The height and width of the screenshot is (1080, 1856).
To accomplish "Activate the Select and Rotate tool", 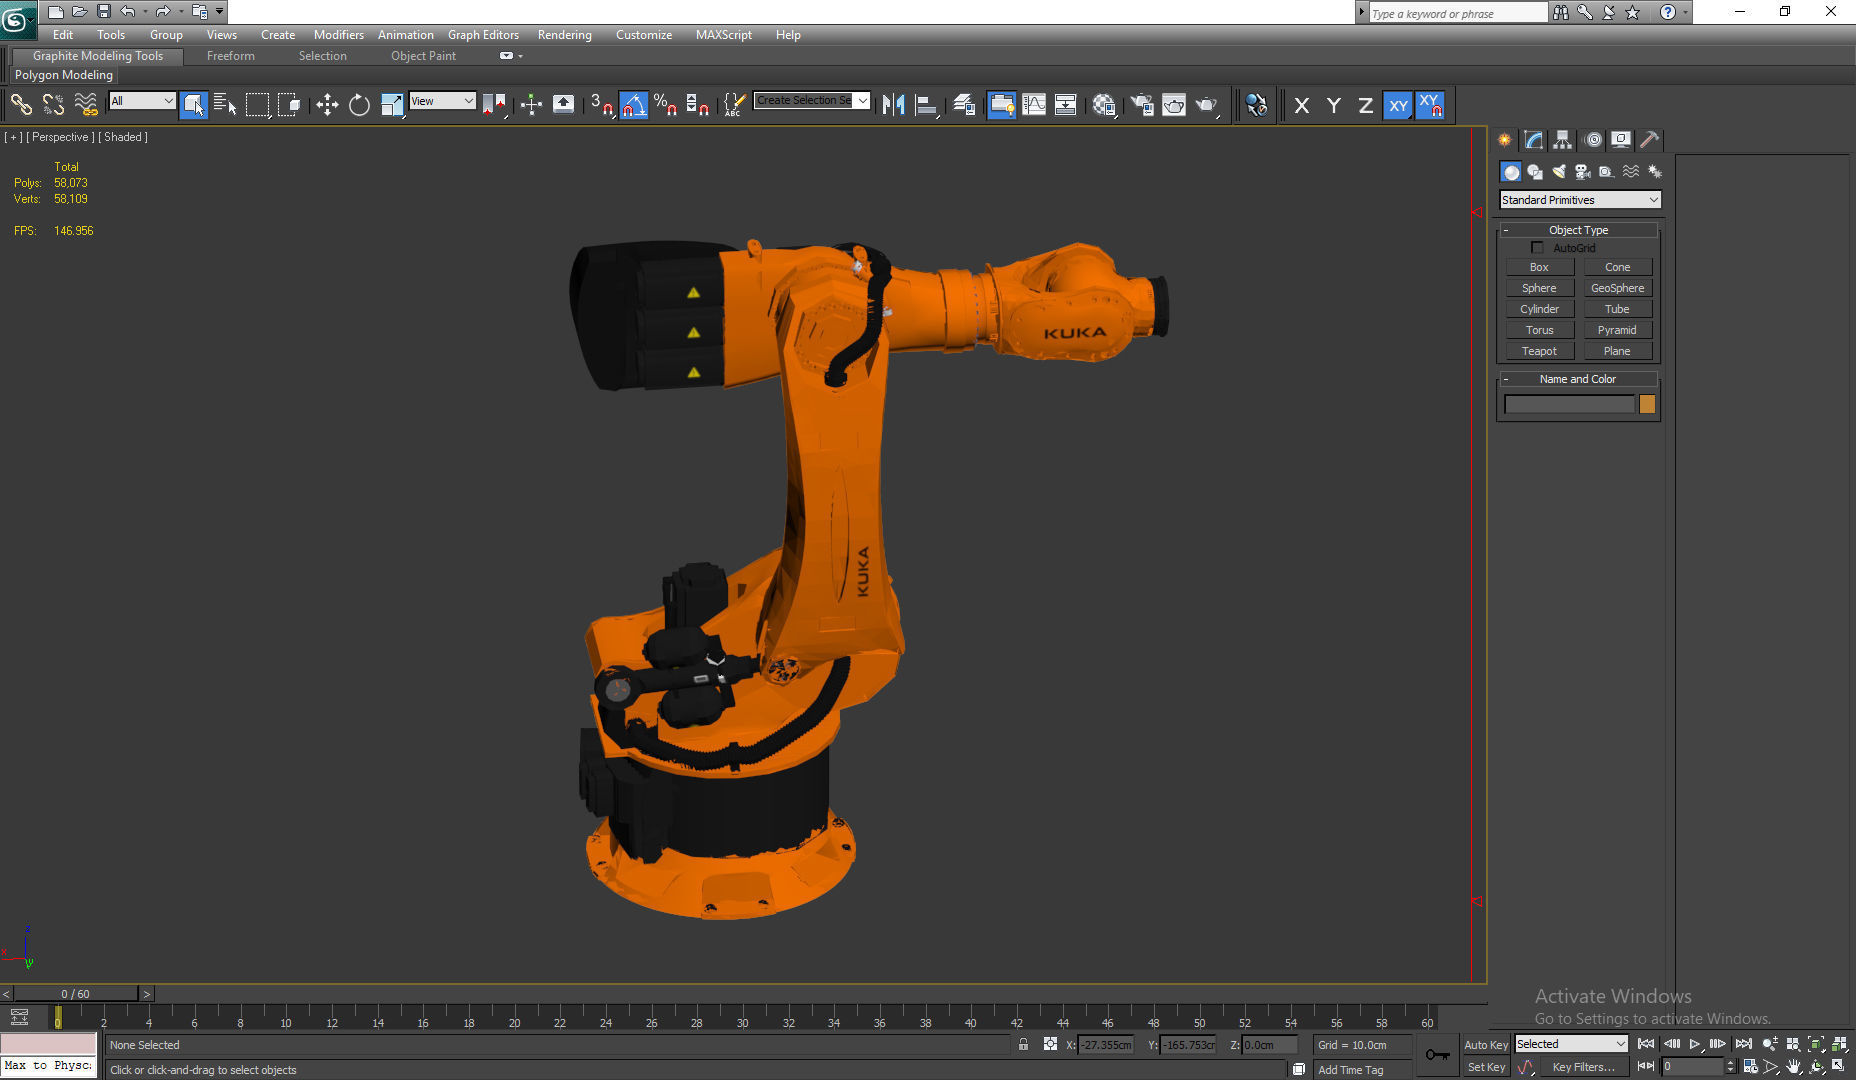I will click(x=359, y=104).
